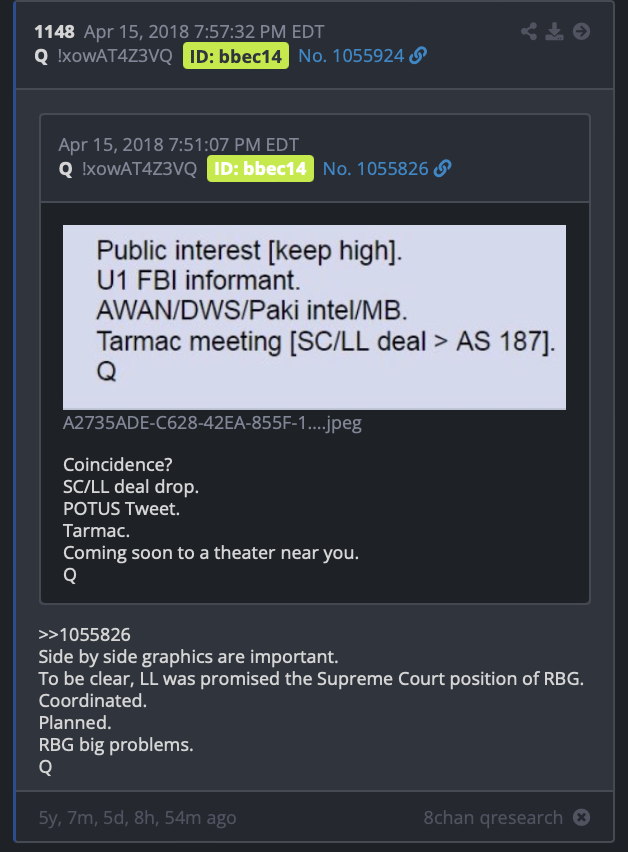Image resolution: width=628 pixels, height=852 pixels.
Task: Open quoted post link No. 1055826
Action: (375, 169)
